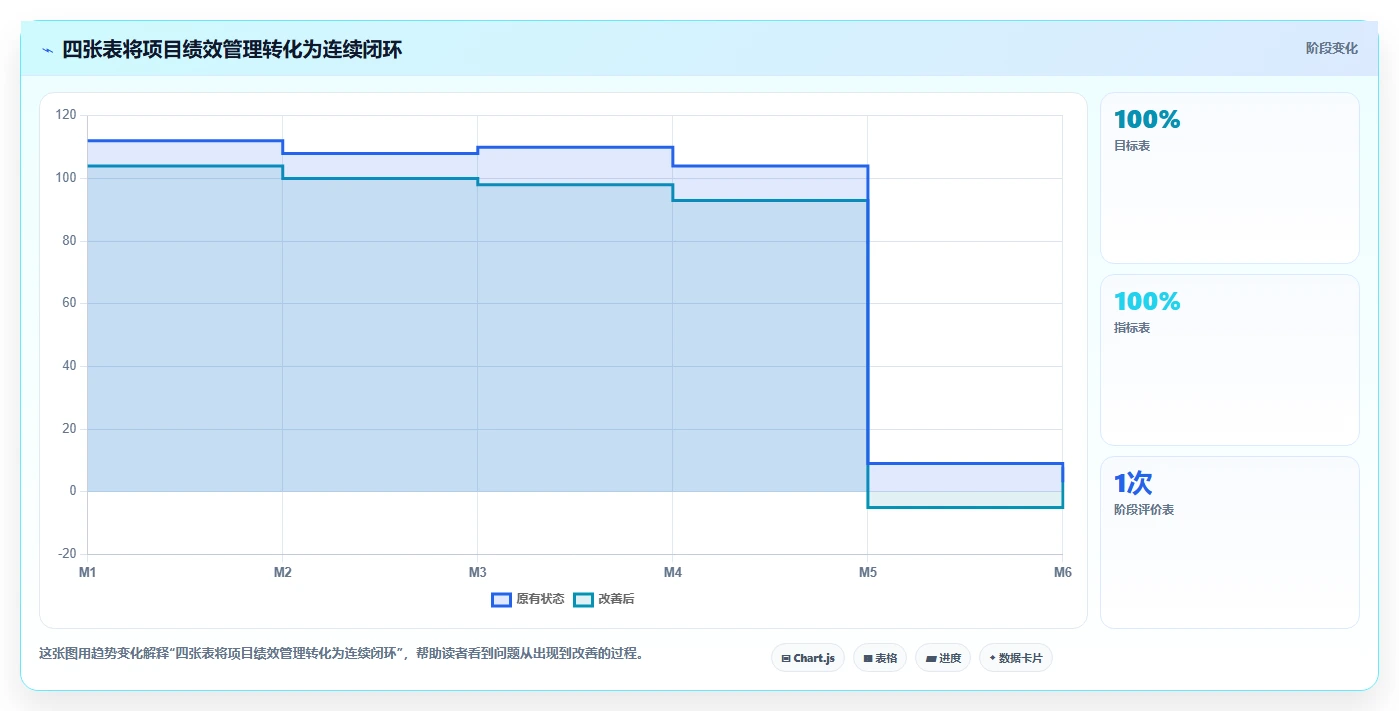This screenshot has height=711, width=1399.
Task: Click the 120 y-axis value
Action: (66, 115)
